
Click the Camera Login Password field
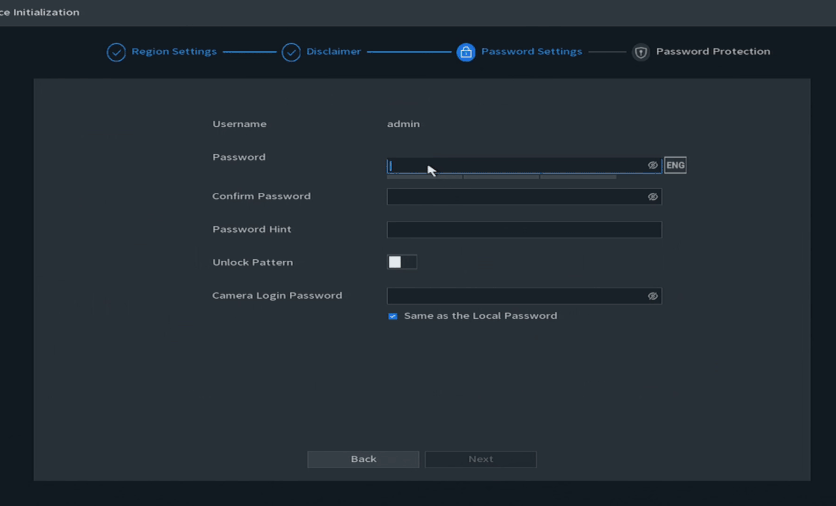click(515, 296)
